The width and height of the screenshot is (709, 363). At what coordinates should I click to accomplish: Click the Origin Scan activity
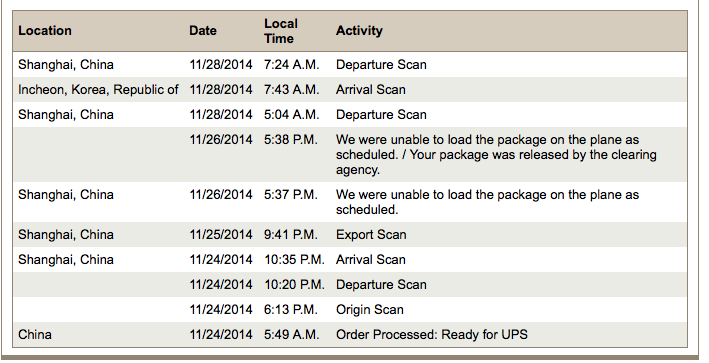tap(369, 310)
